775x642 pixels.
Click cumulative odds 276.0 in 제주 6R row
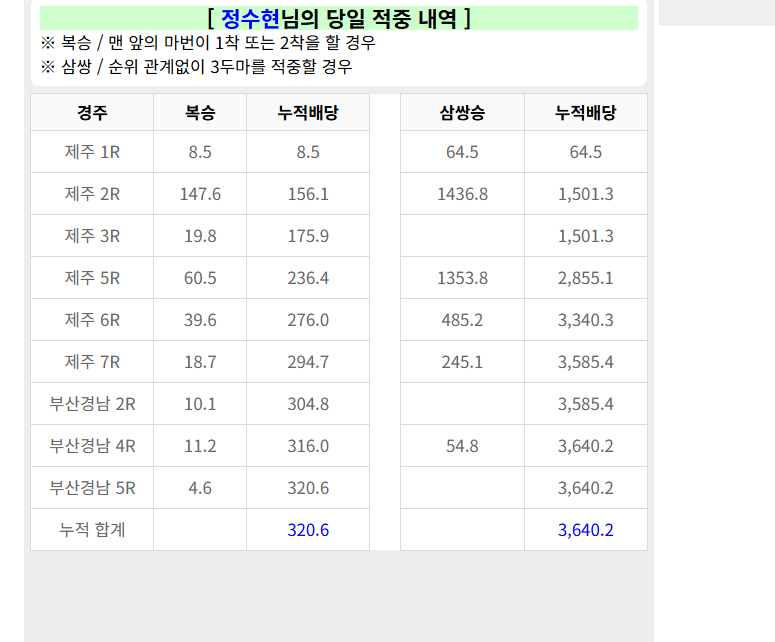click(x=308, y=320)
